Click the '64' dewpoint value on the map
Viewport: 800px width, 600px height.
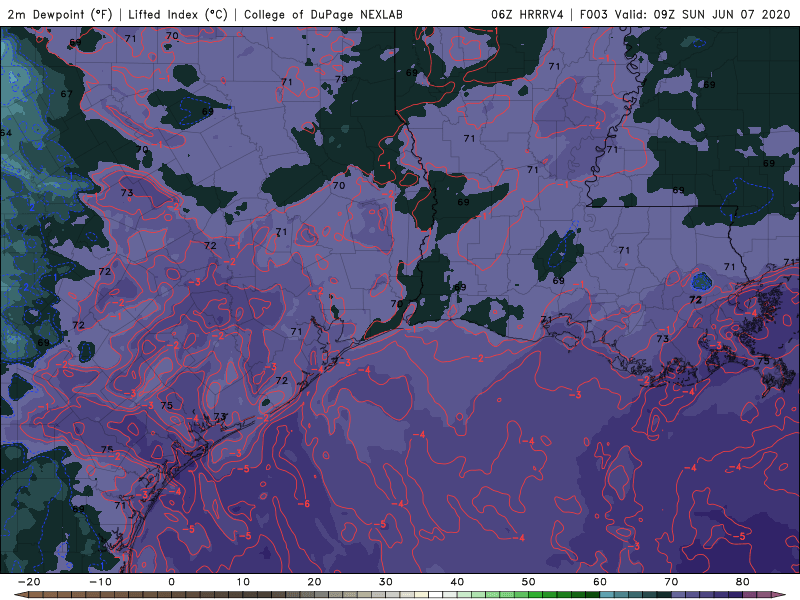6,133
